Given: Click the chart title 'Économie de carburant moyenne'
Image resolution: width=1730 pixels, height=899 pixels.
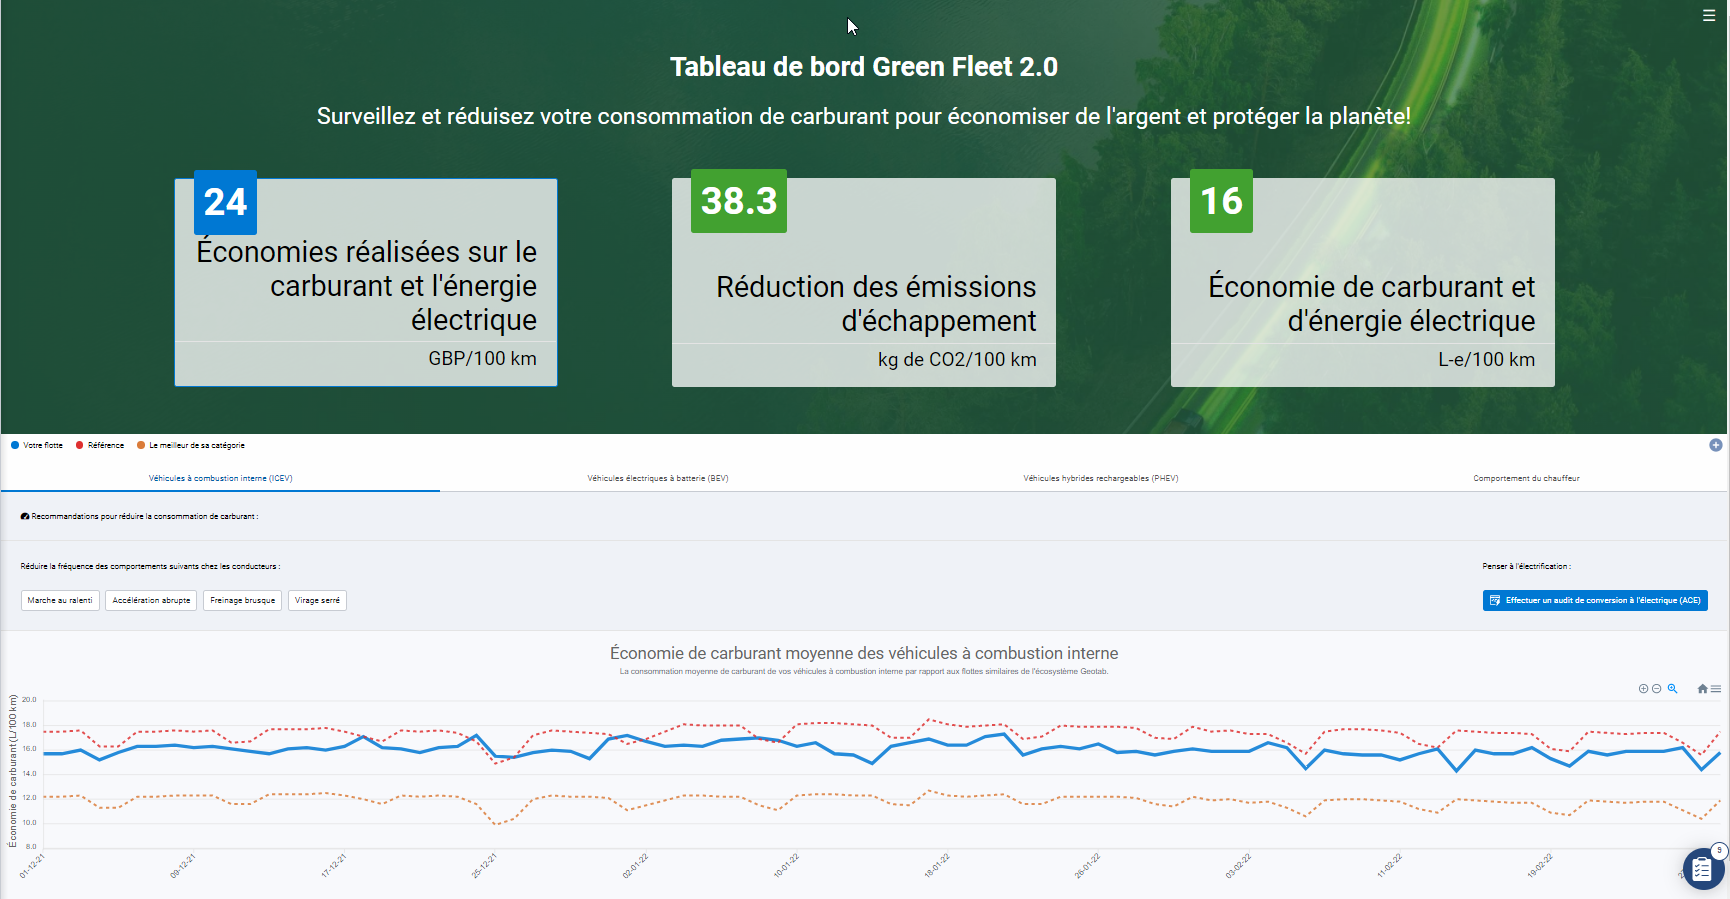Looking at the screenshot, I should [864, 653].
